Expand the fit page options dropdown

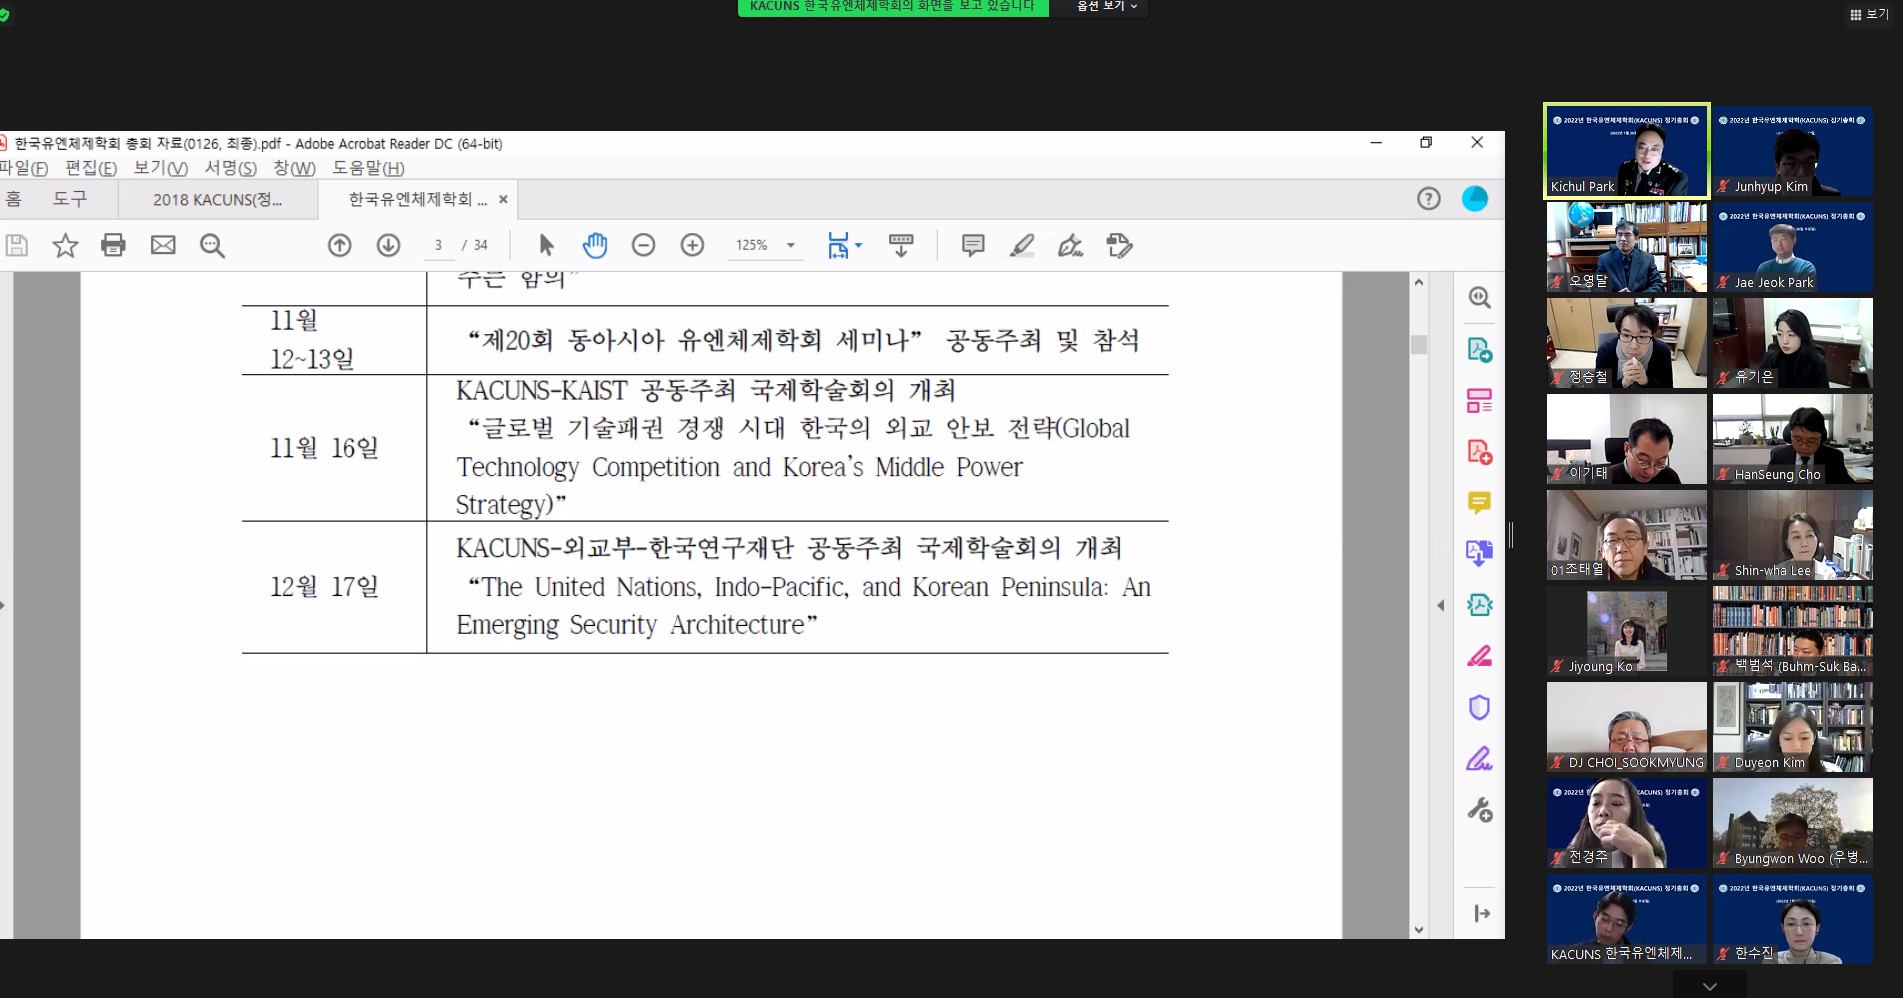[858, 245]
